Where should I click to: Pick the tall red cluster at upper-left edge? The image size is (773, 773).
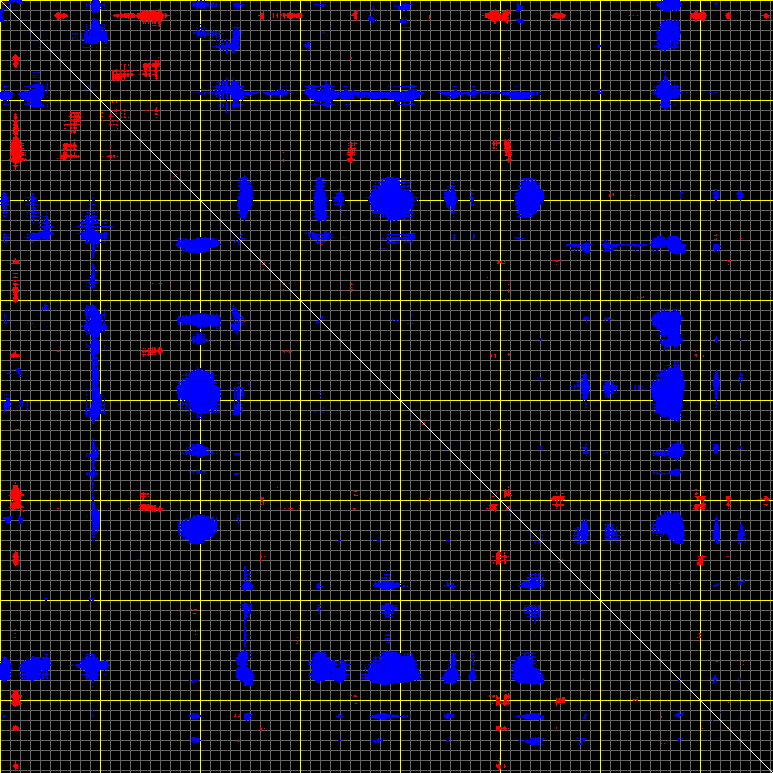pyautogui.click(x=16, y=140)
